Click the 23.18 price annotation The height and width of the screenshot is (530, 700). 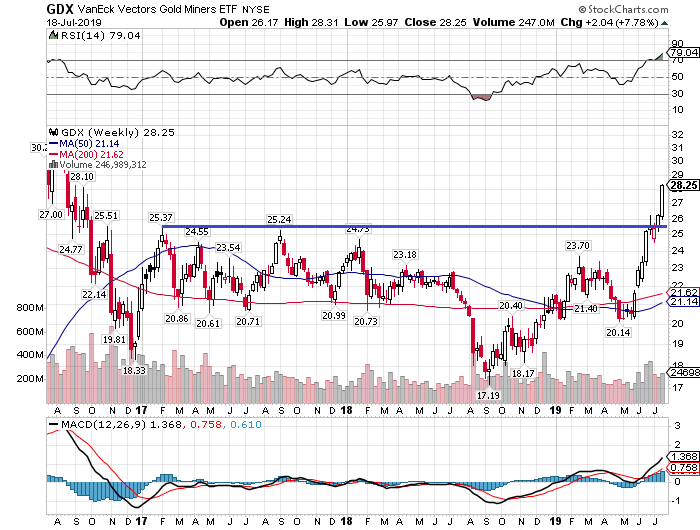[405, 255]
